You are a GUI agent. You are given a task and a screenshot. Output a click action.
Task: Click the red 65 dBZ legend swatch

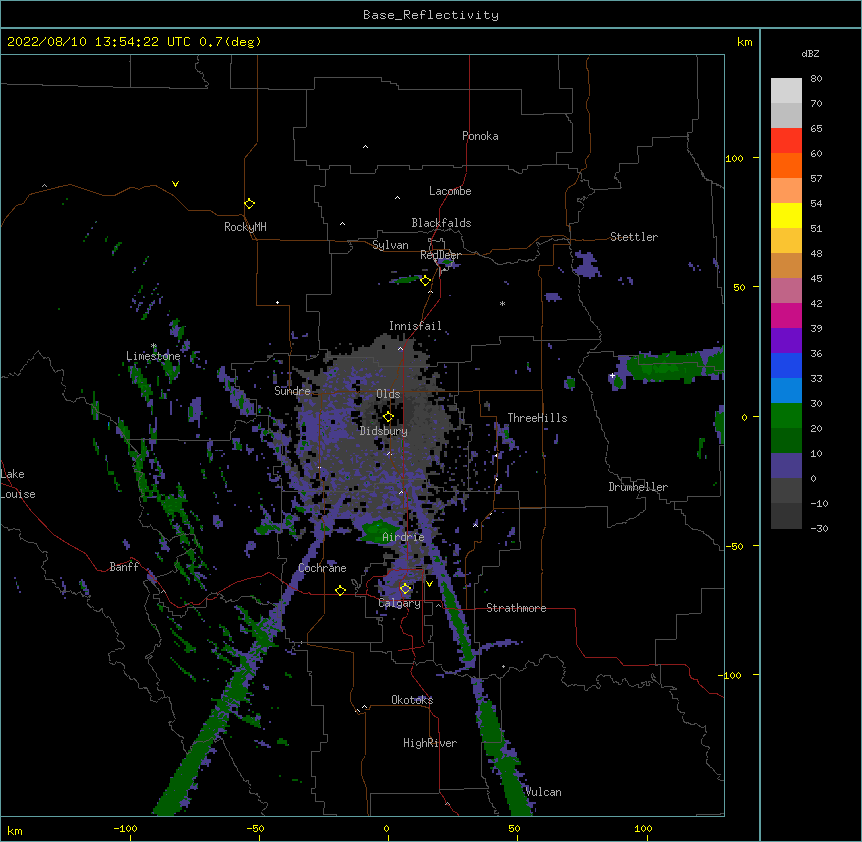[x=786, y=141]
